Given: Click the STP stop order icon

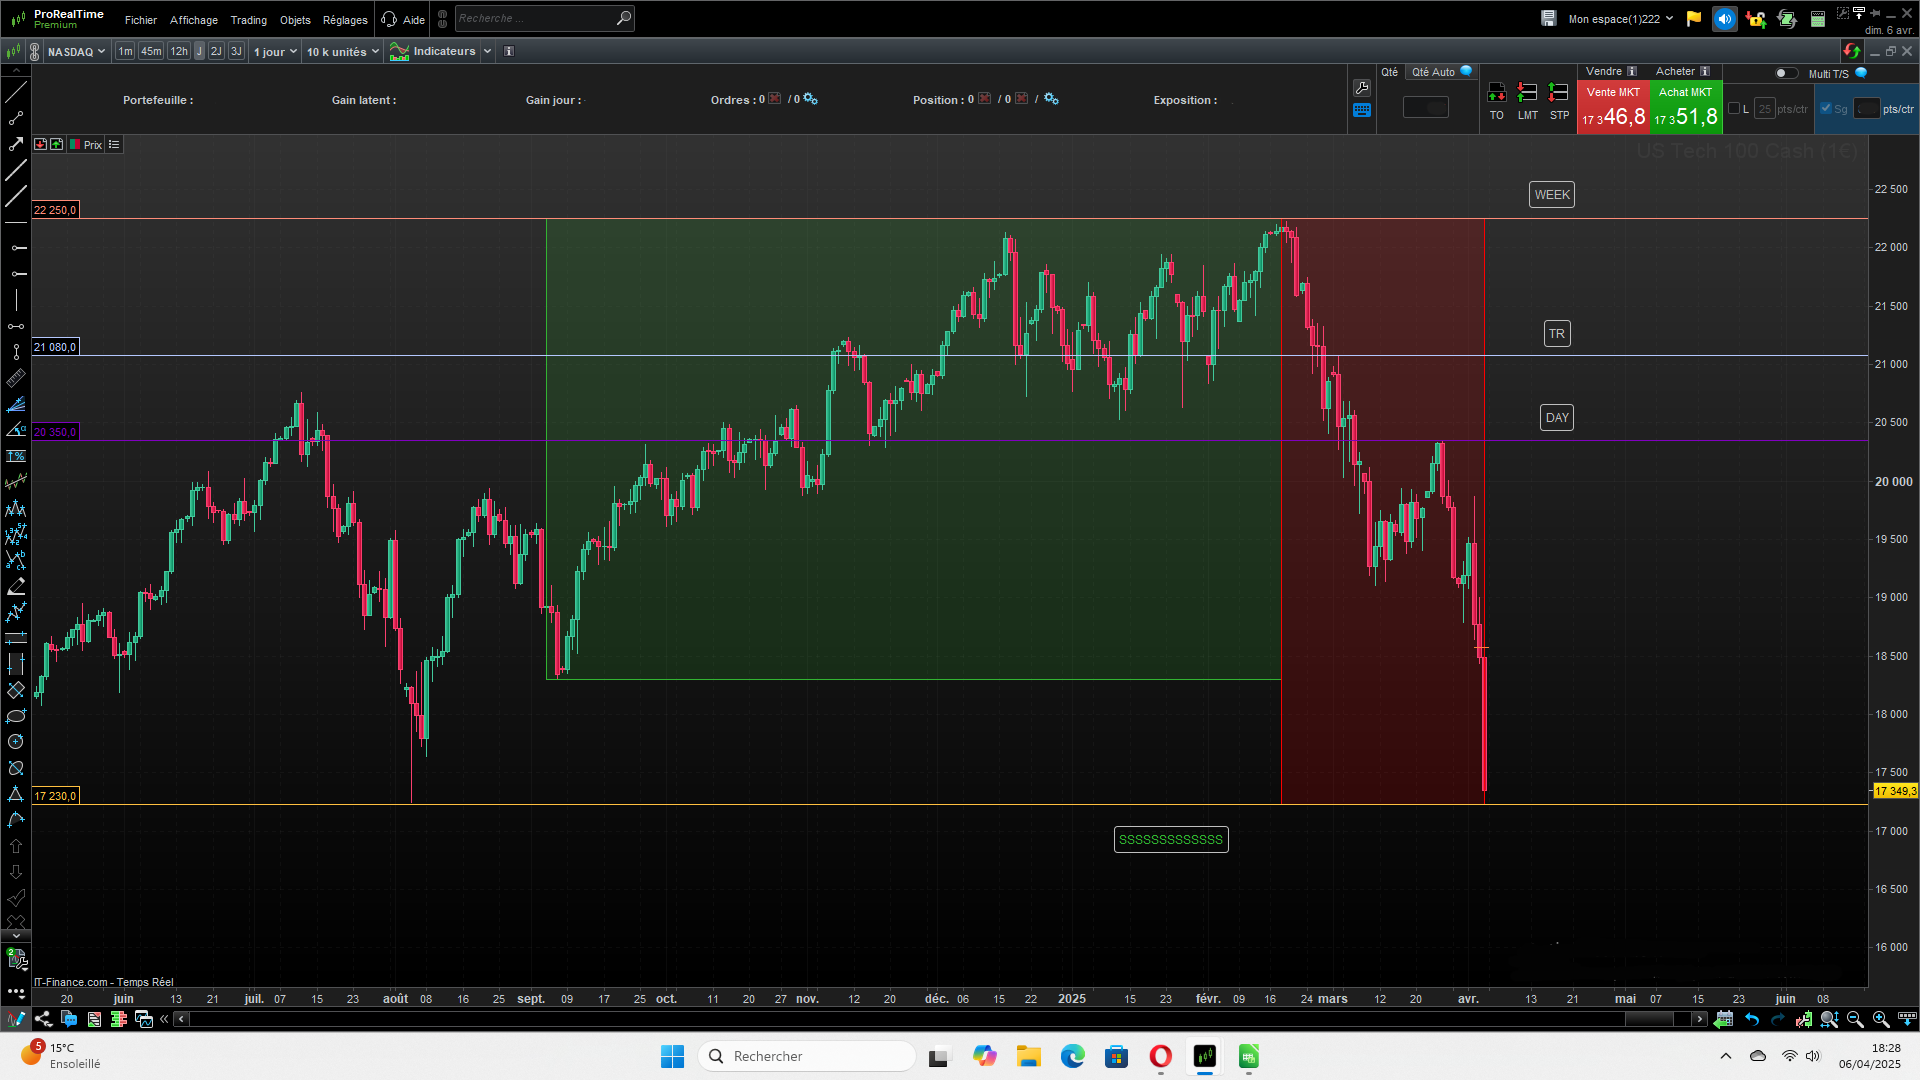Looking at the screenshot, I should coord(1558,93).
